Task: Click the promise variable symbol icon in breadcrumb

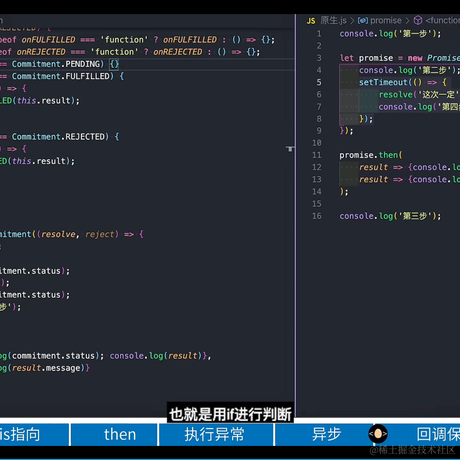Action: [x=363, y=21]
